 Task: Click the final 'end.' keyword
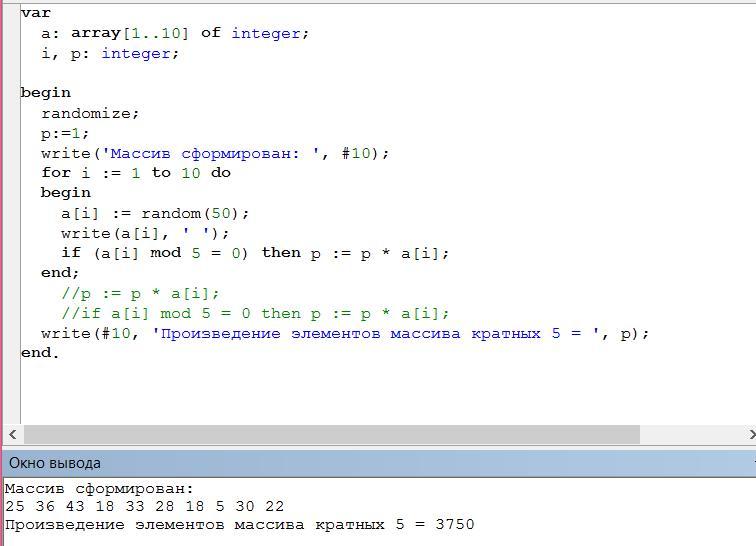coord(40,353)
